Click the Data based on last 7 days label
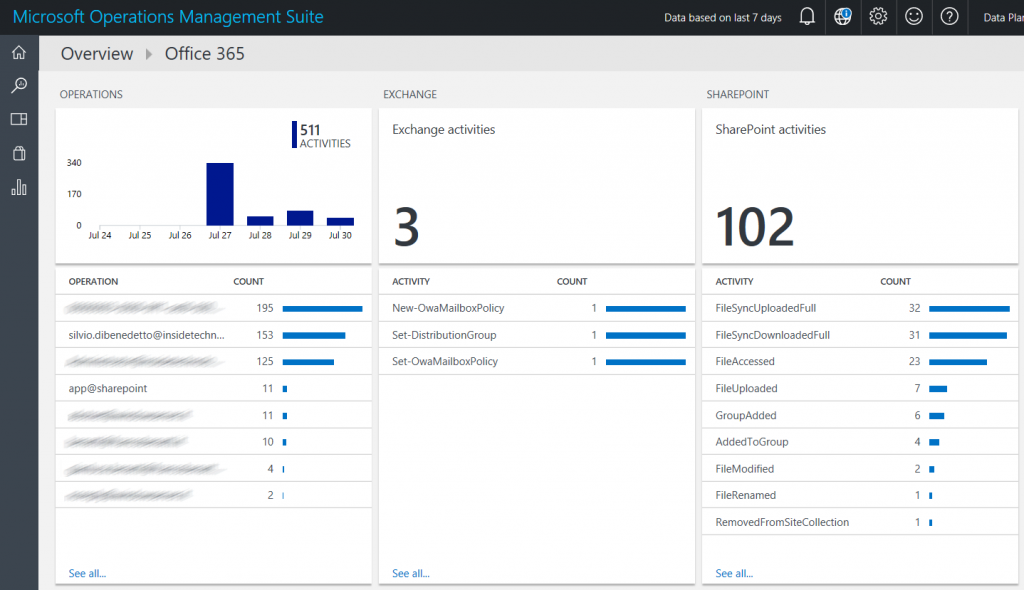Viewport: 1024px width, 590px height. pyautogui.click(x=723, y=18)
